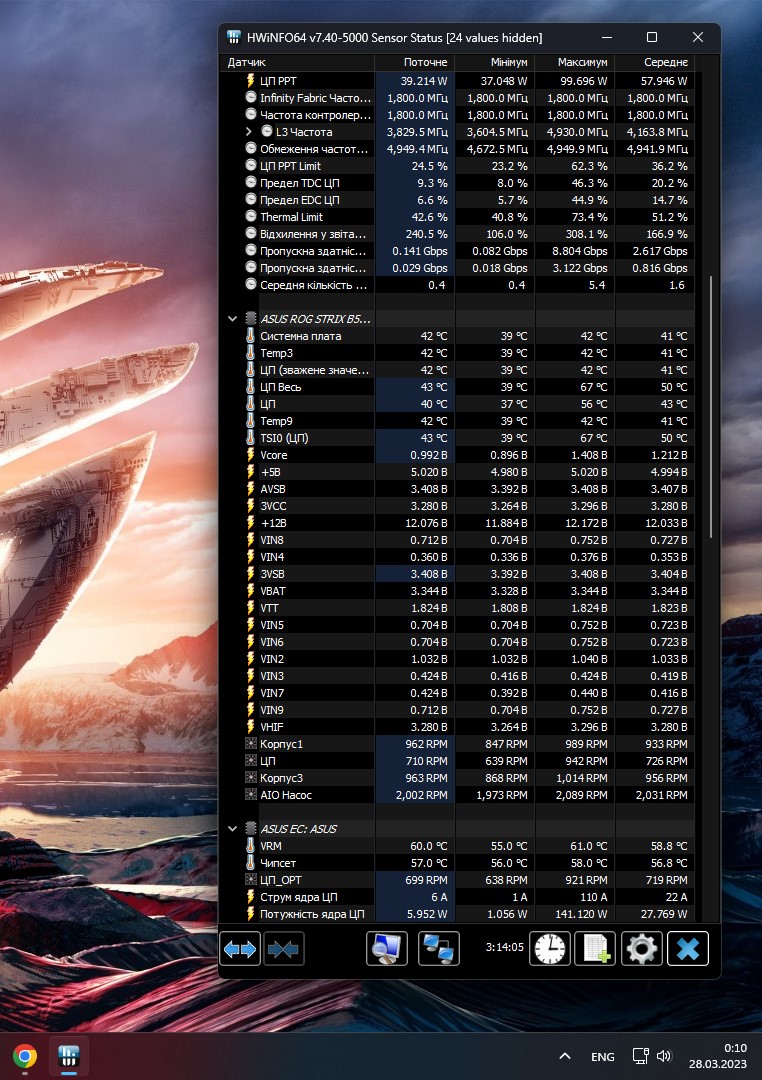
Task: Open Chrome from the taskbar
Action: pyautogui.click(x=25, y=1056)
